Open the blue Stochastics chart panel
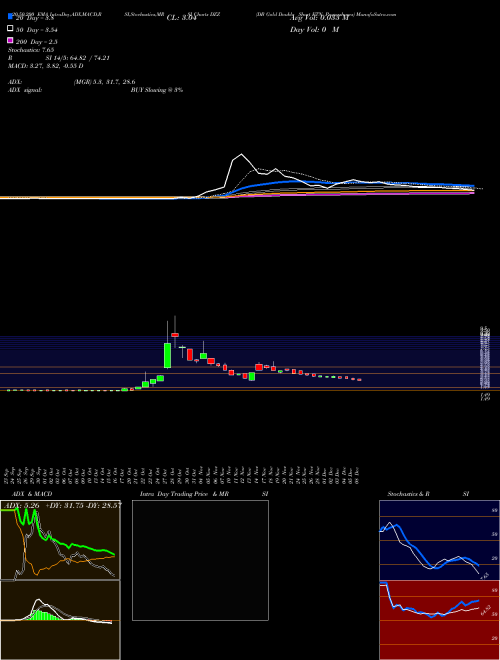The image size is (500, 660). coord(439,540)
